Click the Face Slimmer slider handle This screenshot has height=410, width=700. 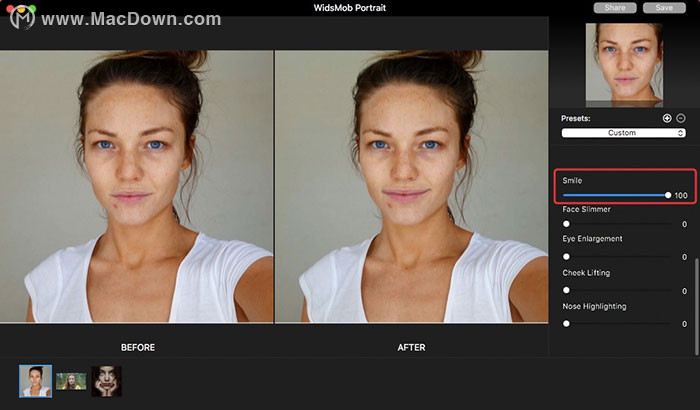[x=566, y=224]
